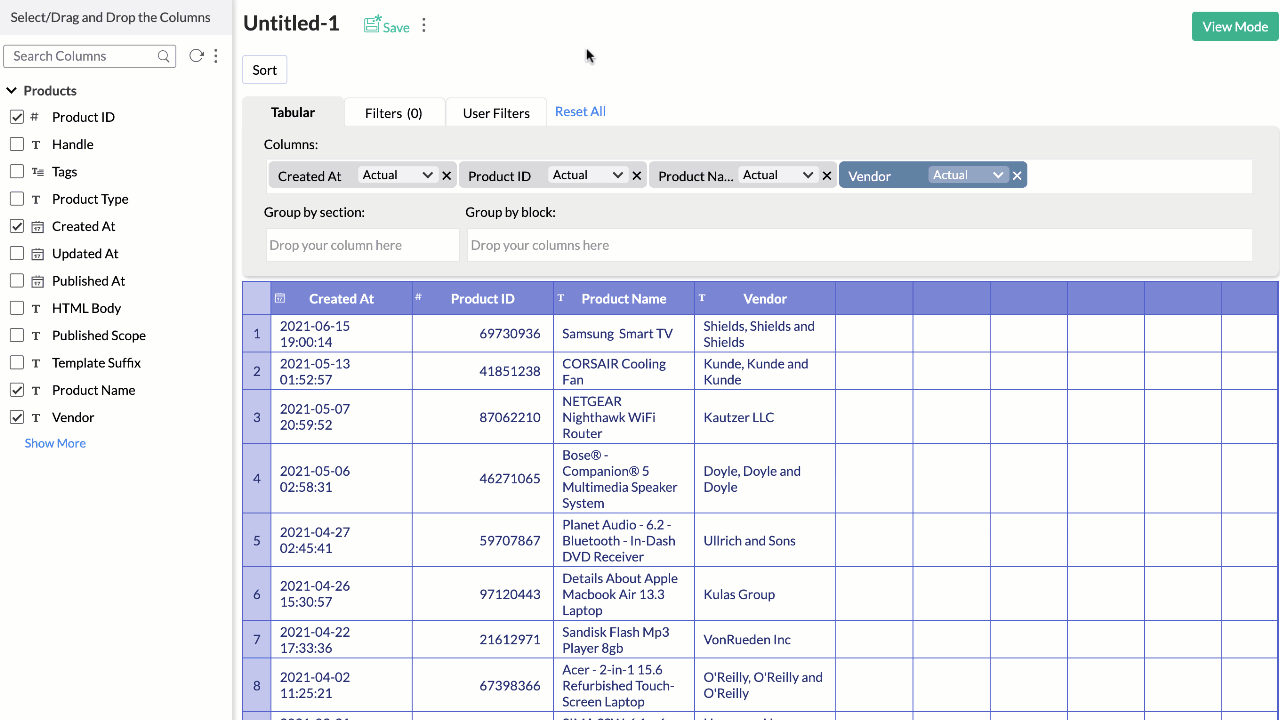Click the Save icon next to the title

click(373, 26)
